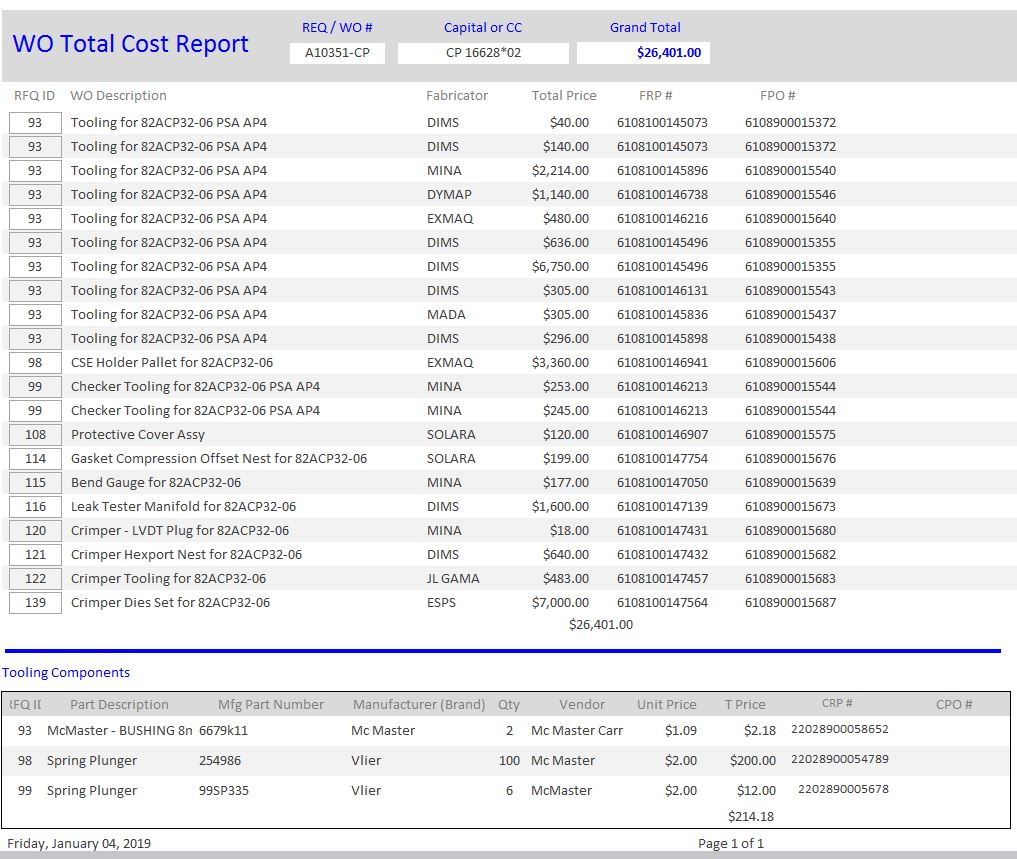The width and height of the screenshot is (1017, 859).
Task: Select the $26,401.00 sum below Total Price column
Action: click(601, 625)
